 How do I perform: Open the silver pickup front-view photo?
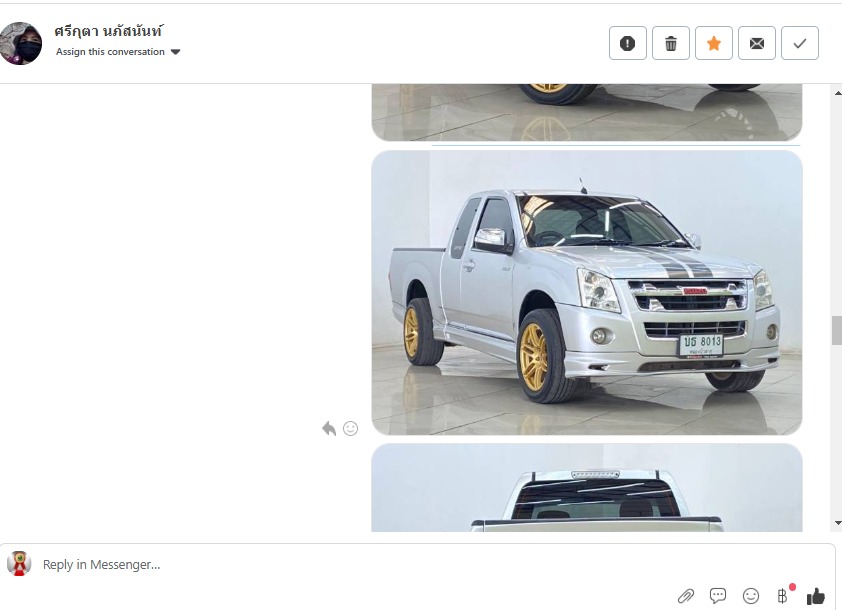(586, 293)
